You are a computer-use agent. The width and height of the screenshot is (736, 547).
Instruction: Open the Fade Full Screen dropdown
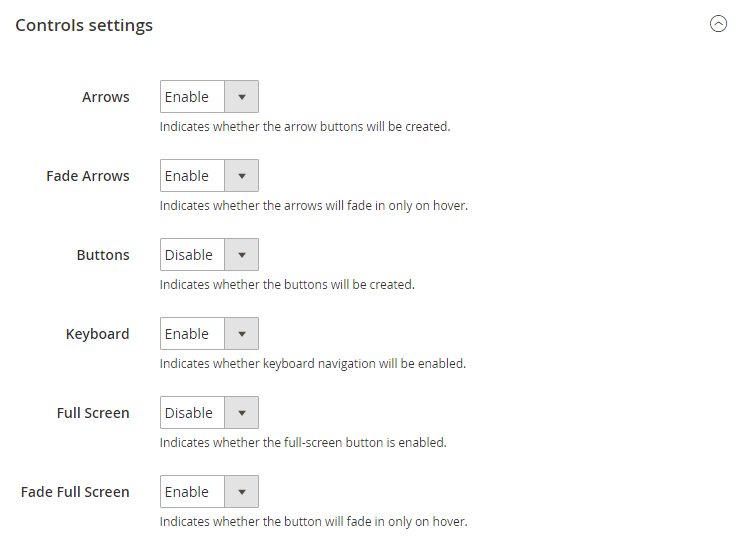[209, 492]
